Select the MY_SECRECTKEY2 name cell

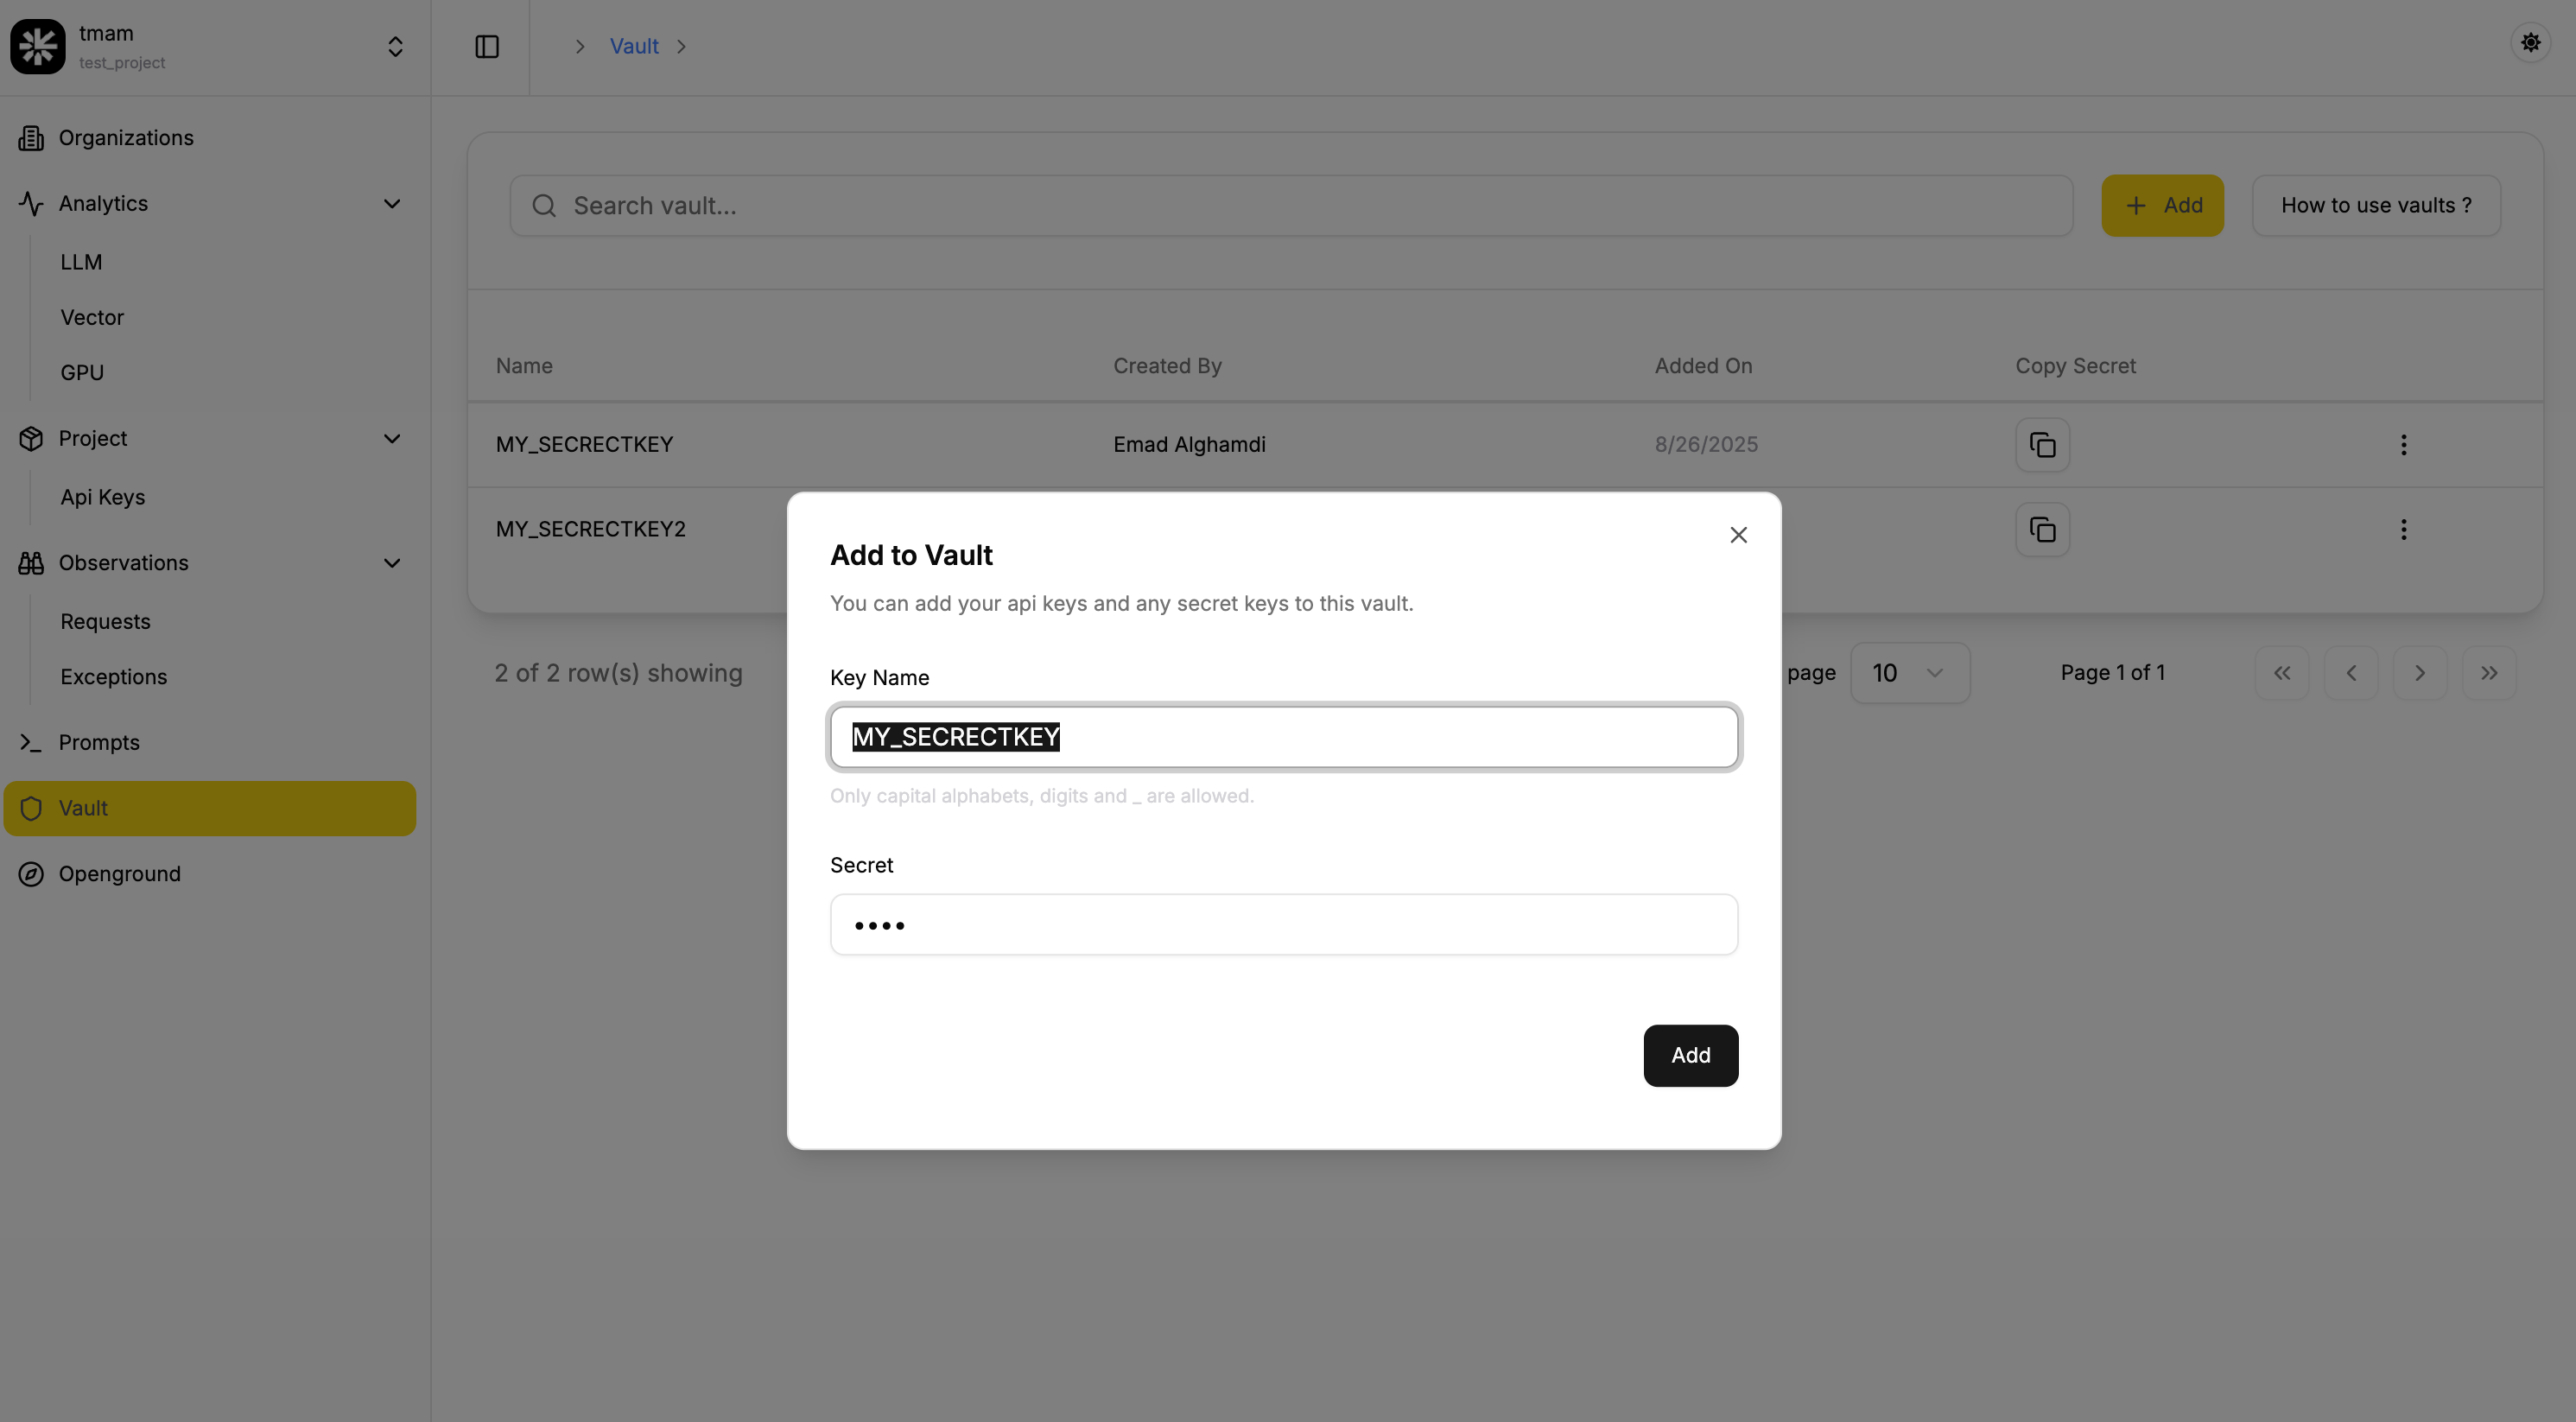coord(590,529)
